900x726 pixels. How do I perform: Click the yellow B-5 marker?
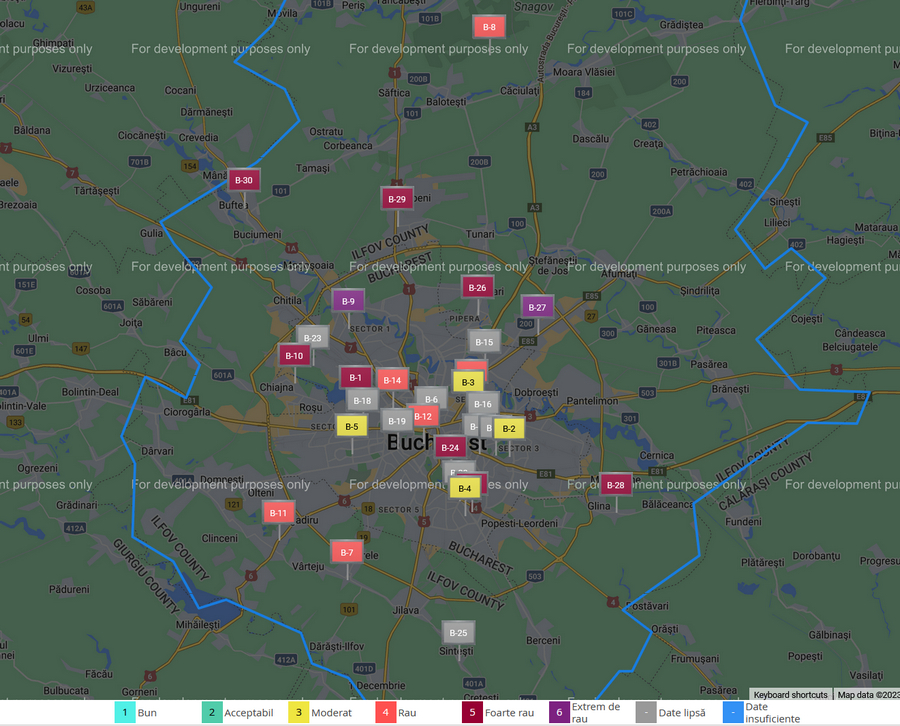click(351, 426)
